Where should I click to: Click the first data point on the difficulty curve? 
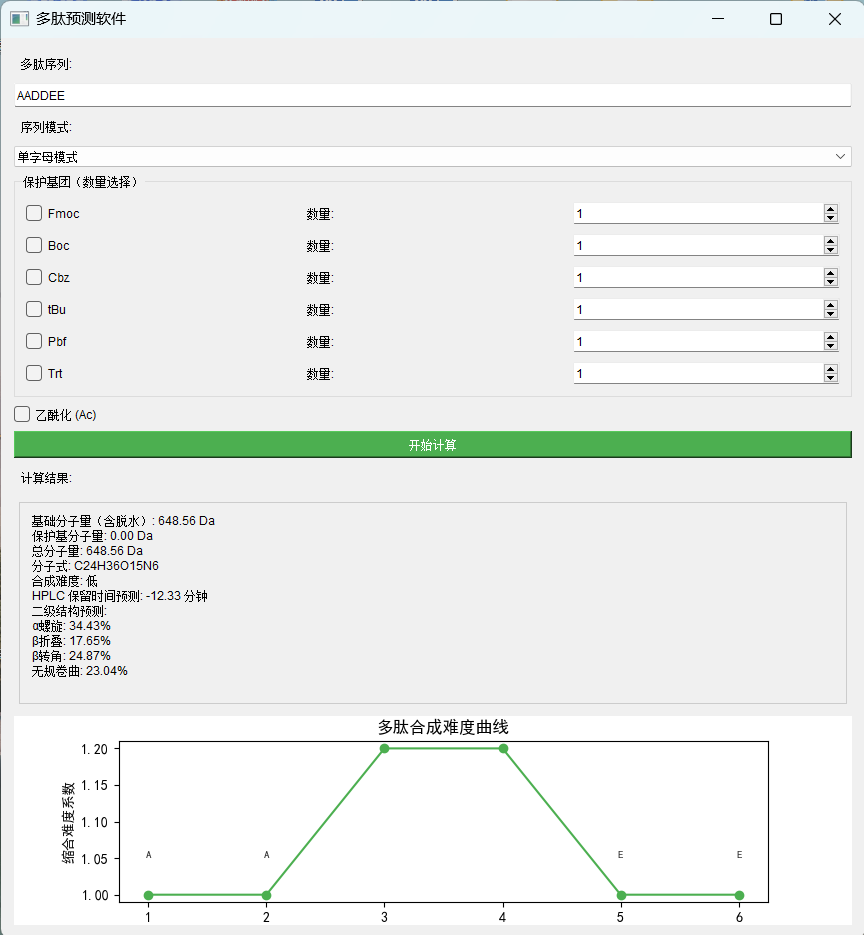pos(148,895)
